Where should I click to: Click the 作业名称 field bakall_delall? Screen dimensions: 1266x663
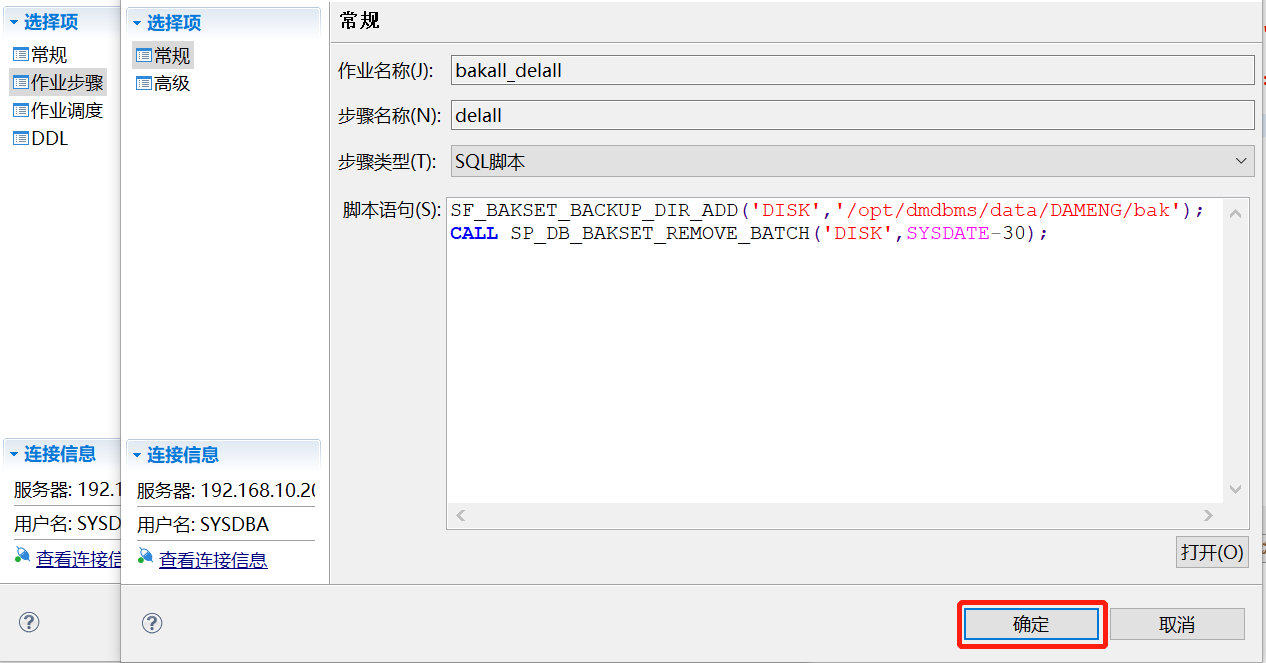tap(852, 70)
